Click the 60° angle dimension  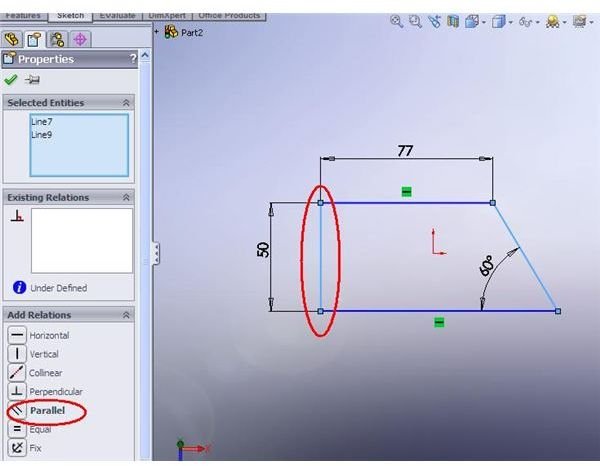[x=486, y=266]
